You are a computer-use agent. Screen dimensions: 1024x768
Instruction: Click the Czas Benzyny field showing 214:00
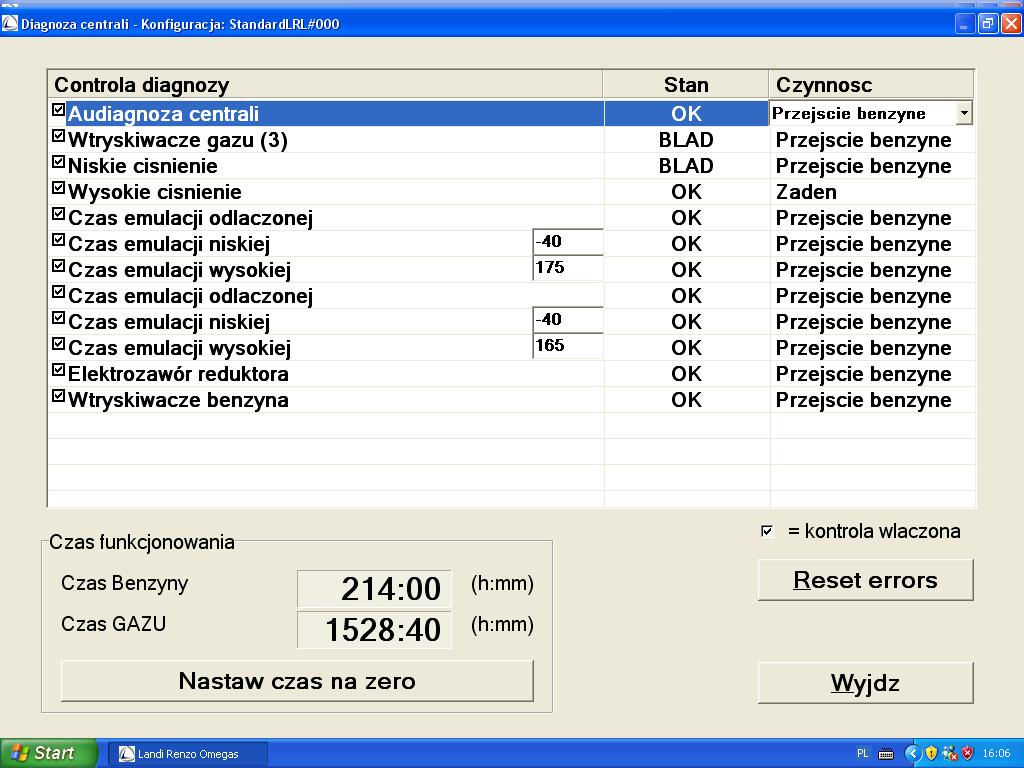(374, 588)
